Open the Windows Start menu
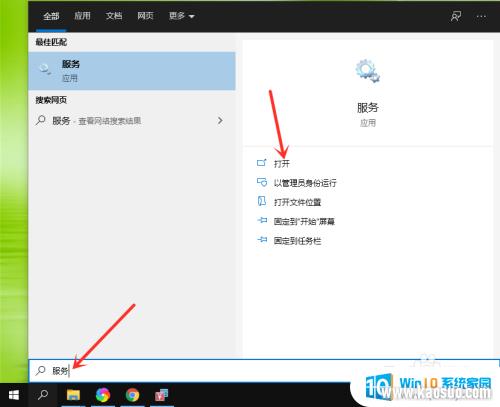The height and width of the screenshot is (407, 500). click(x=14, y=395)
